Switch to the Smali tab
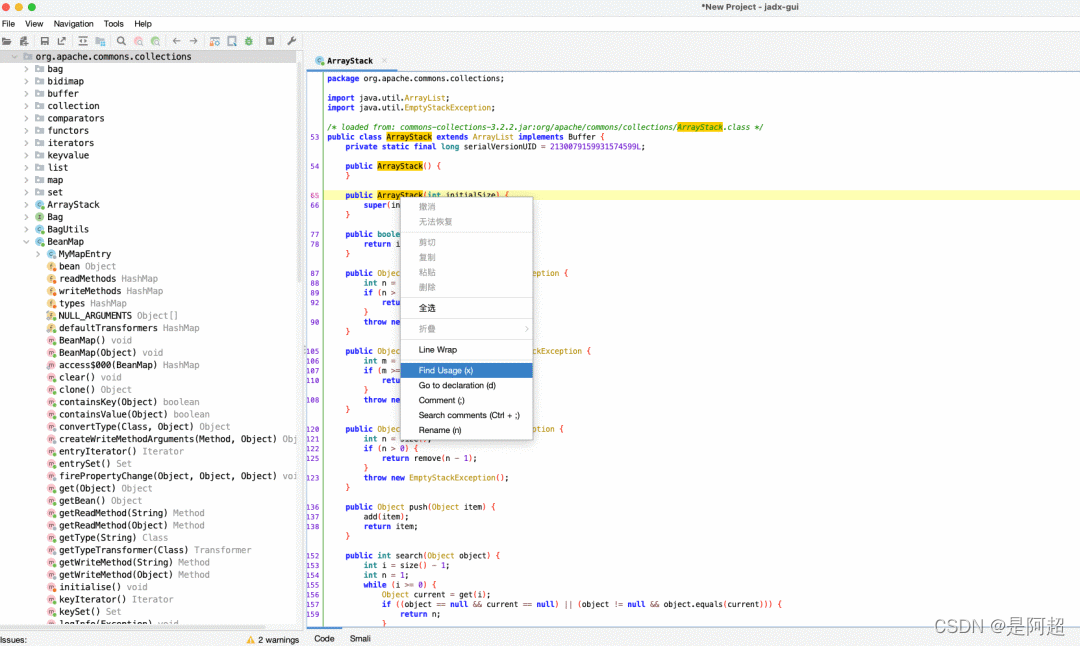The height and width of the screenshot is (646, 1080). point(360,639)
